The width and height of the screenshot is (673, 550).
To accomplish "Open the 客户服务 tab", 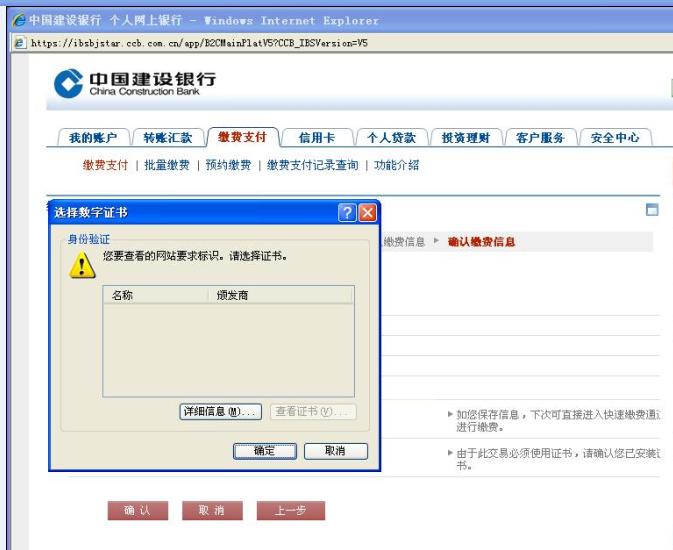I will click(x=540, y=138).
